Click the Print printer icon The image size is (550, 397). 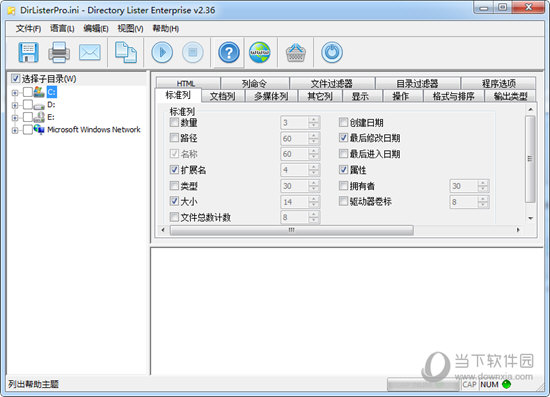point(59,52)
